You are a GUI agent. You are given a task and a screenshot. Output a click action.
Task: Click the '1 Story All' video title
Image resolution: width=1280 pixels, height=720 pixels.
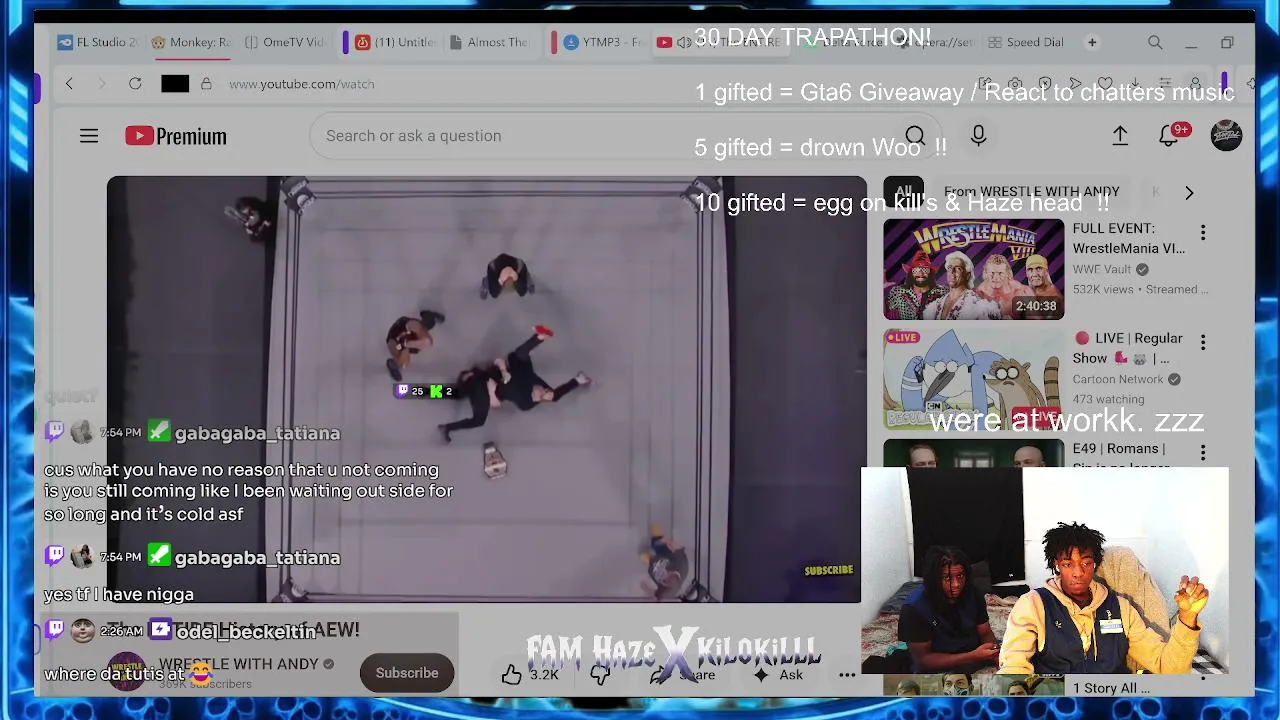[x=1111, y=688]
